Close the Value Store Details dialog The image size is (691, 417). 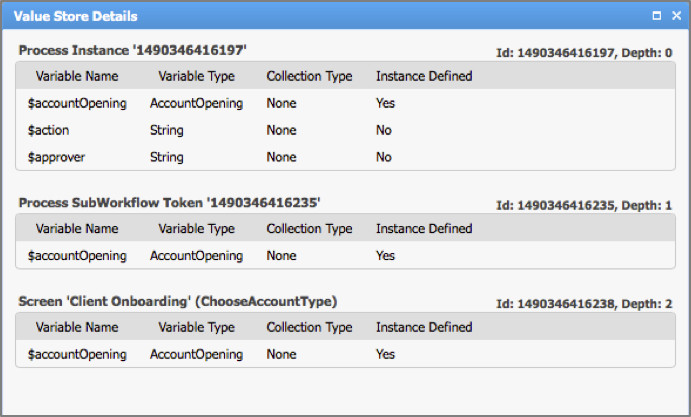point(674,16)
